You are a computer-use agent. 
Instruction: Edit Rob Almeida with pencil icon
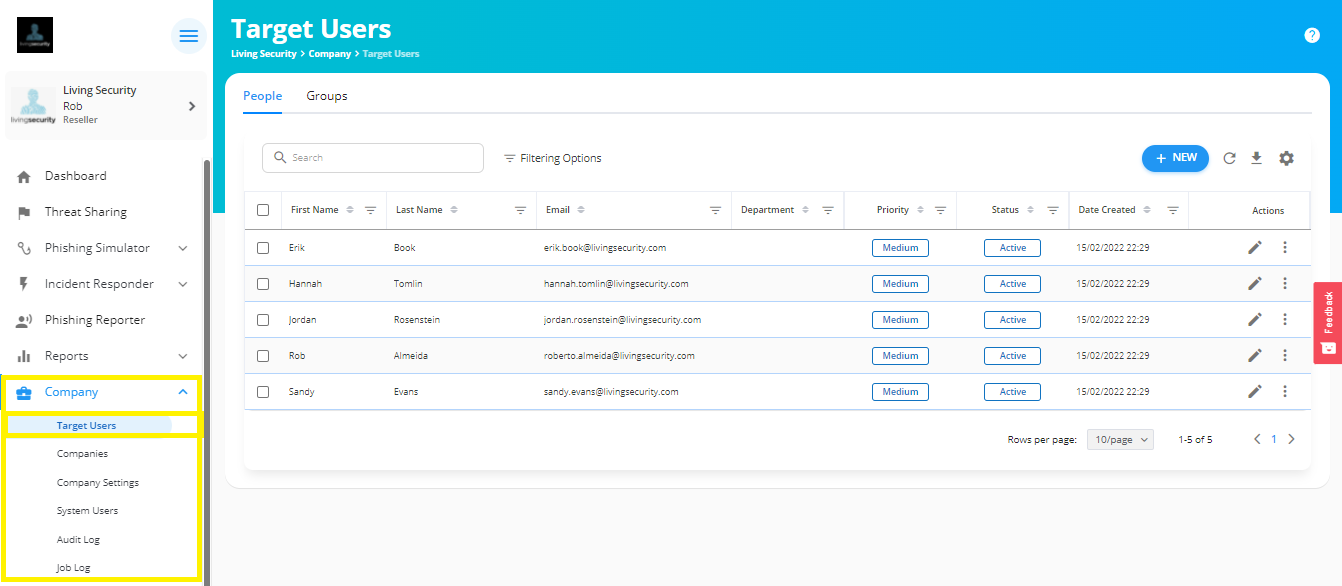coord(1255,356)
